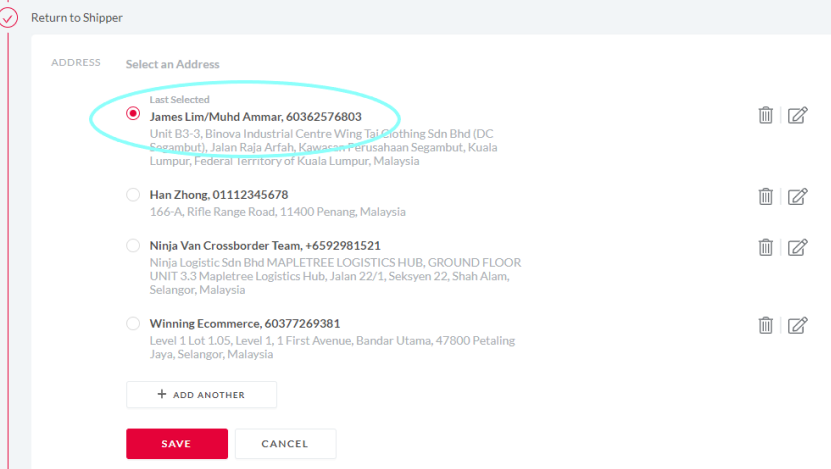The width and height of the screenshot is (831, 469).
Task: Click the Return to Shipper heading
Action: tap(77, 17)
